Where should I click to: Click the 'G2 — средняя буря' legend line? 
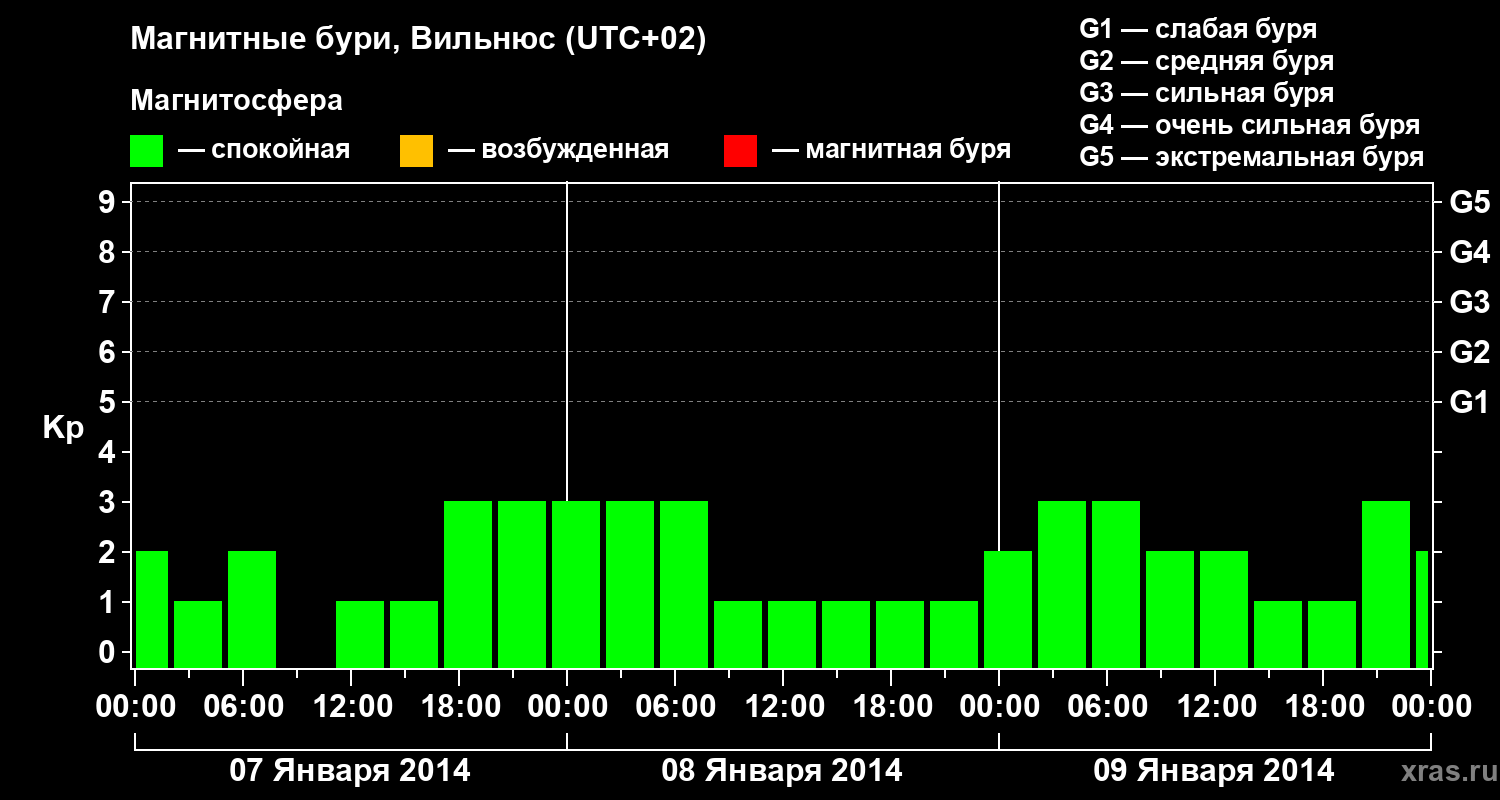pyautogui.click(x=1206, y=61)
